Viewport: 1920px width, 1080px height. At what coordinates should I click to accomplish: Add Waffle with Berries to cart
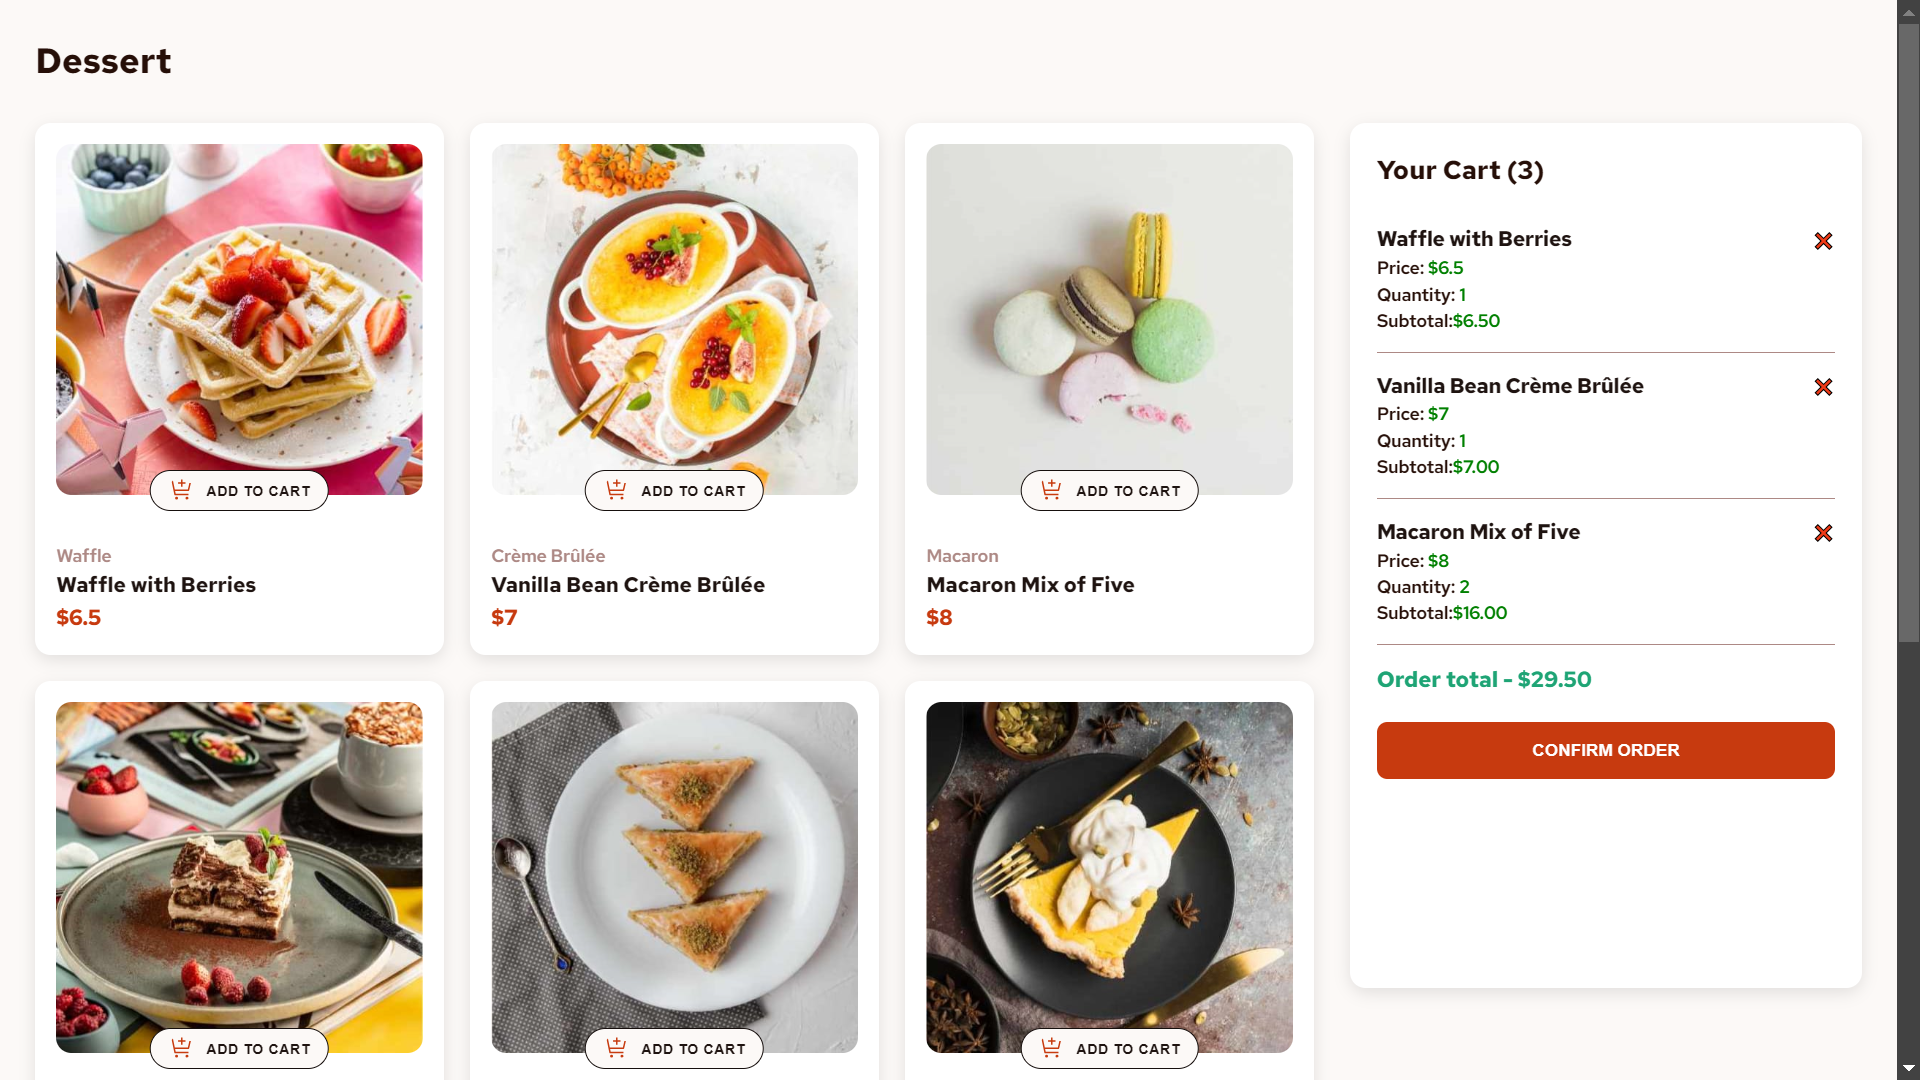239,491
